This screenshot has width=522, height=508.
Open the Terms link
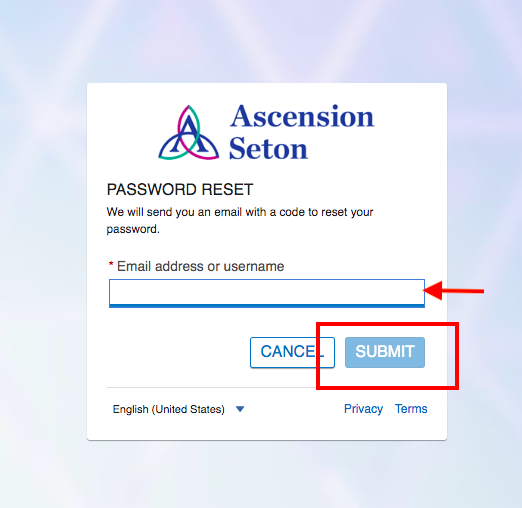coord(411,409)
